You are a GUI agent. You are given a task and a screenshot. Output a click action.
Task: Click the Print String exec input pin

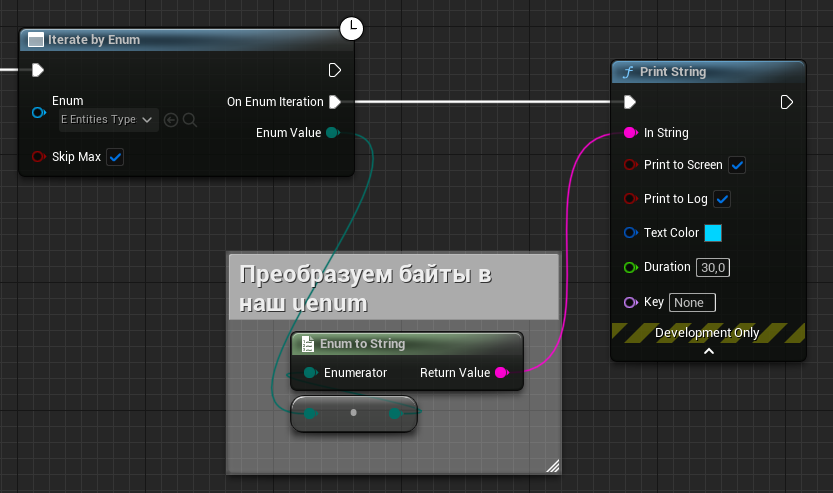tap(629, 102)
